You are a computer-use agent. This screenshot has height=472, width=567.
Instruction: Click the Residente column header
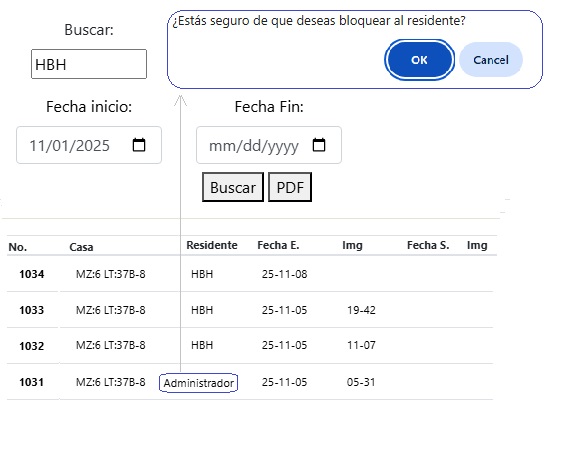pyautogui.click(x=212, y=245)
